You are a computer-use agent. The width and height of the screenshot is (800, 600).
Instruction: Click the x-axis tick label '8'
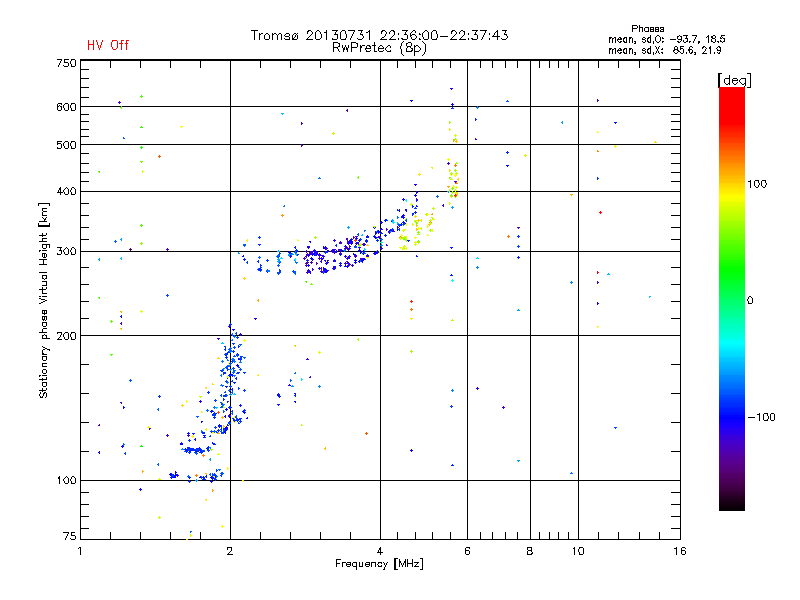pyautogui.click(x=530, y=551)
